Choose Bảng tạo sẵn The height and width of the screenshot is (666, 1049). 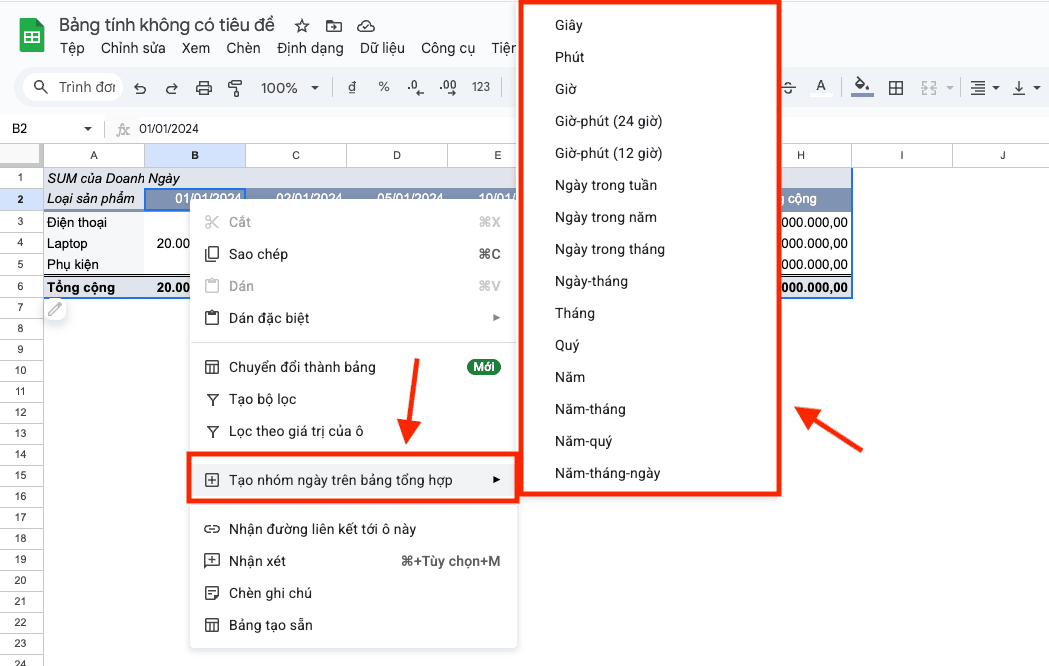click(x=353, y=625)
